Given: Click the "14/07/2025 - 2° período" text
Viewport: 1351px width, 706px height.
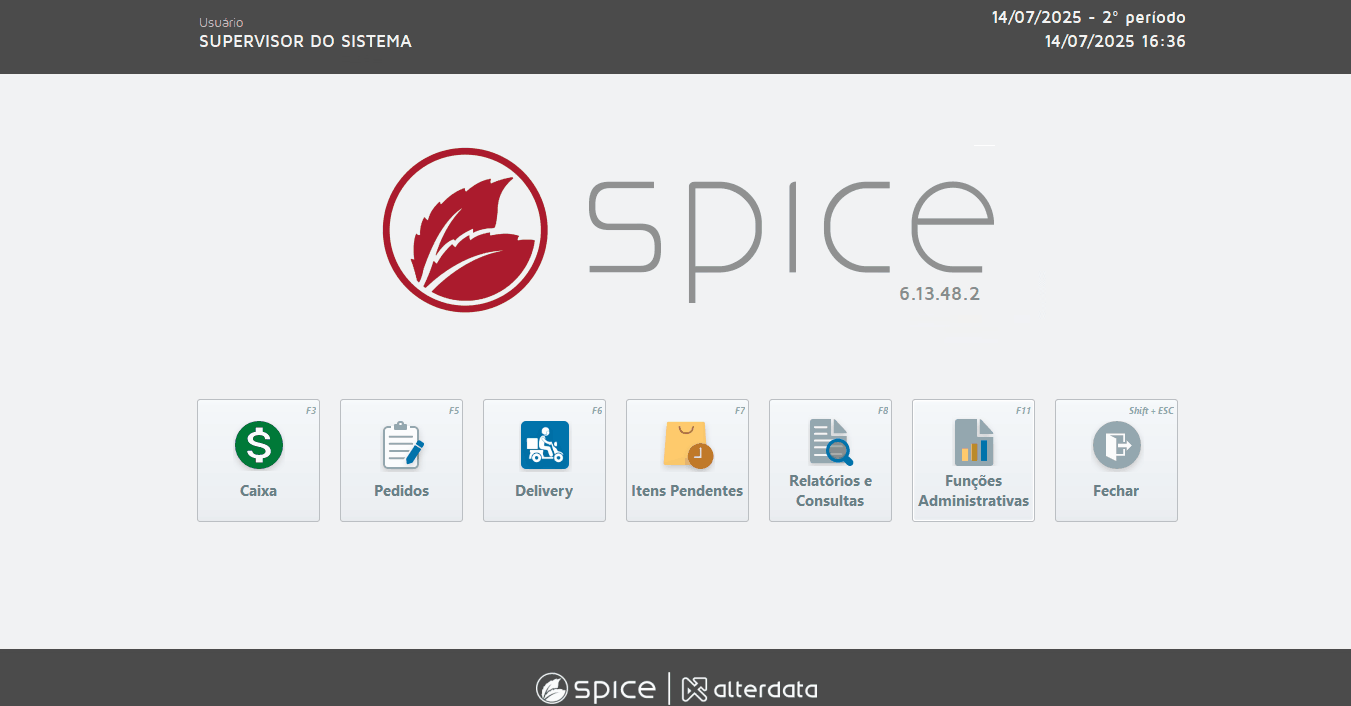Looking at the screenshot, I should (x=1089, y=18).
